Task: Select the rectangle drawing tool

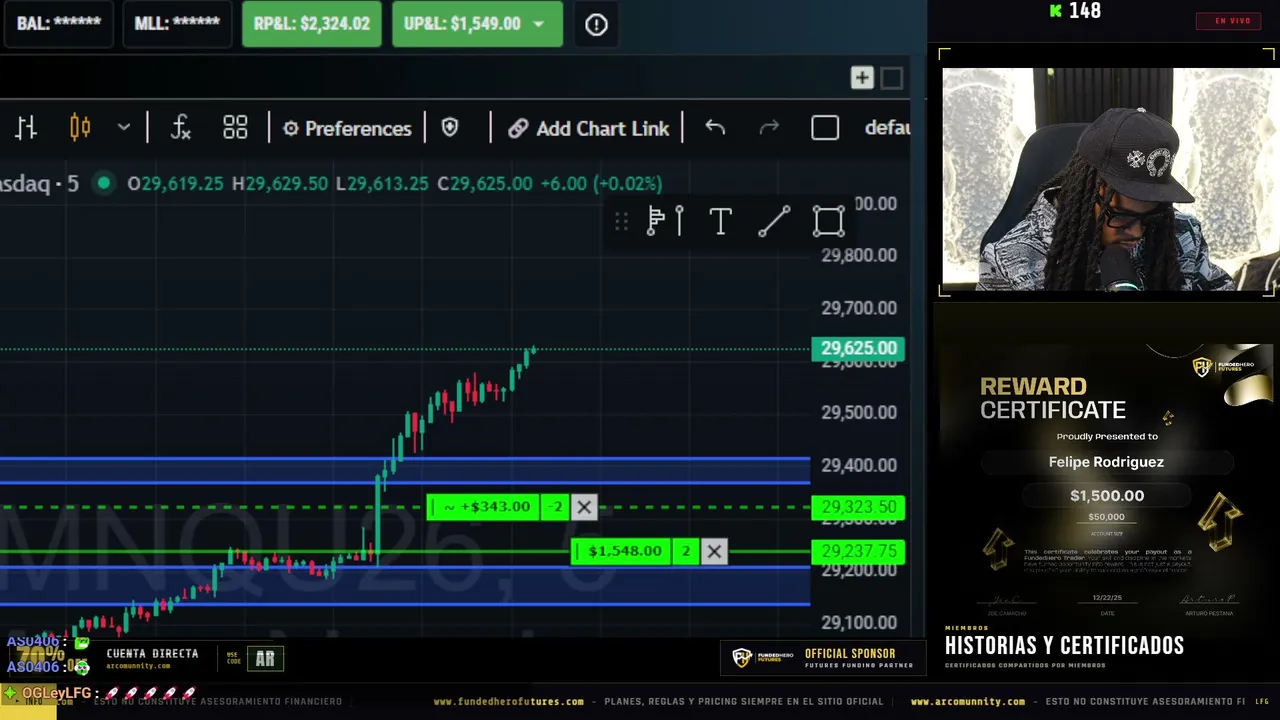Action: pyautogui.click(x=828, y=221)
